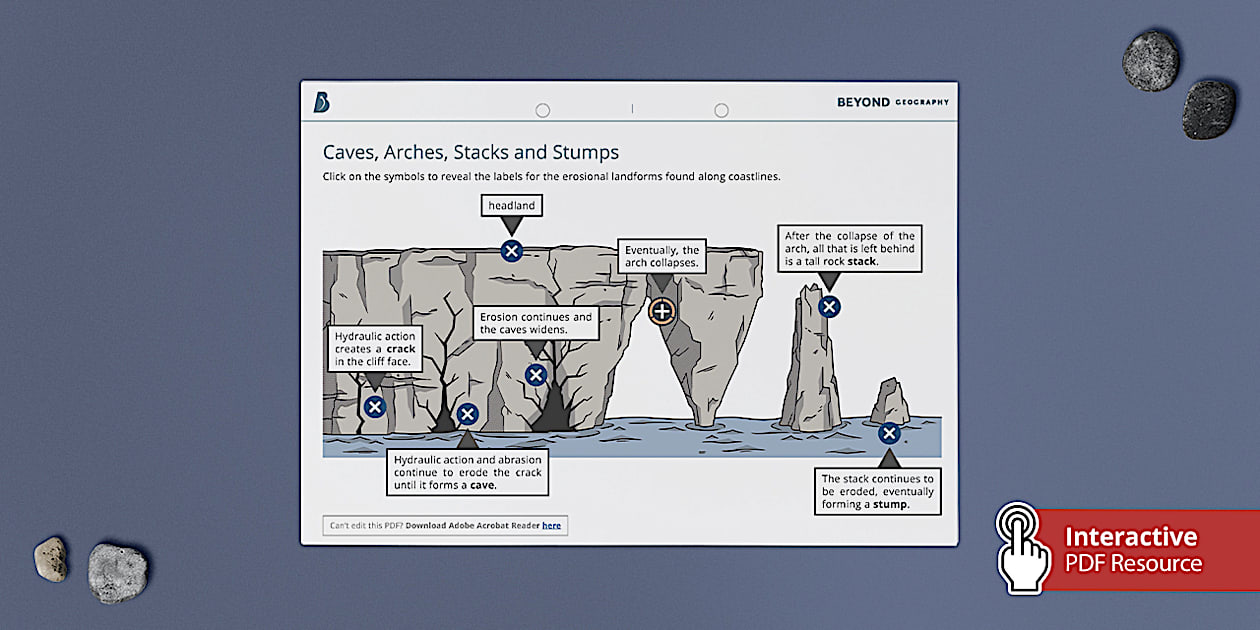Select the stack marker icon on the tall rock
Screen dimensions: 1260x630
[828, 307]
